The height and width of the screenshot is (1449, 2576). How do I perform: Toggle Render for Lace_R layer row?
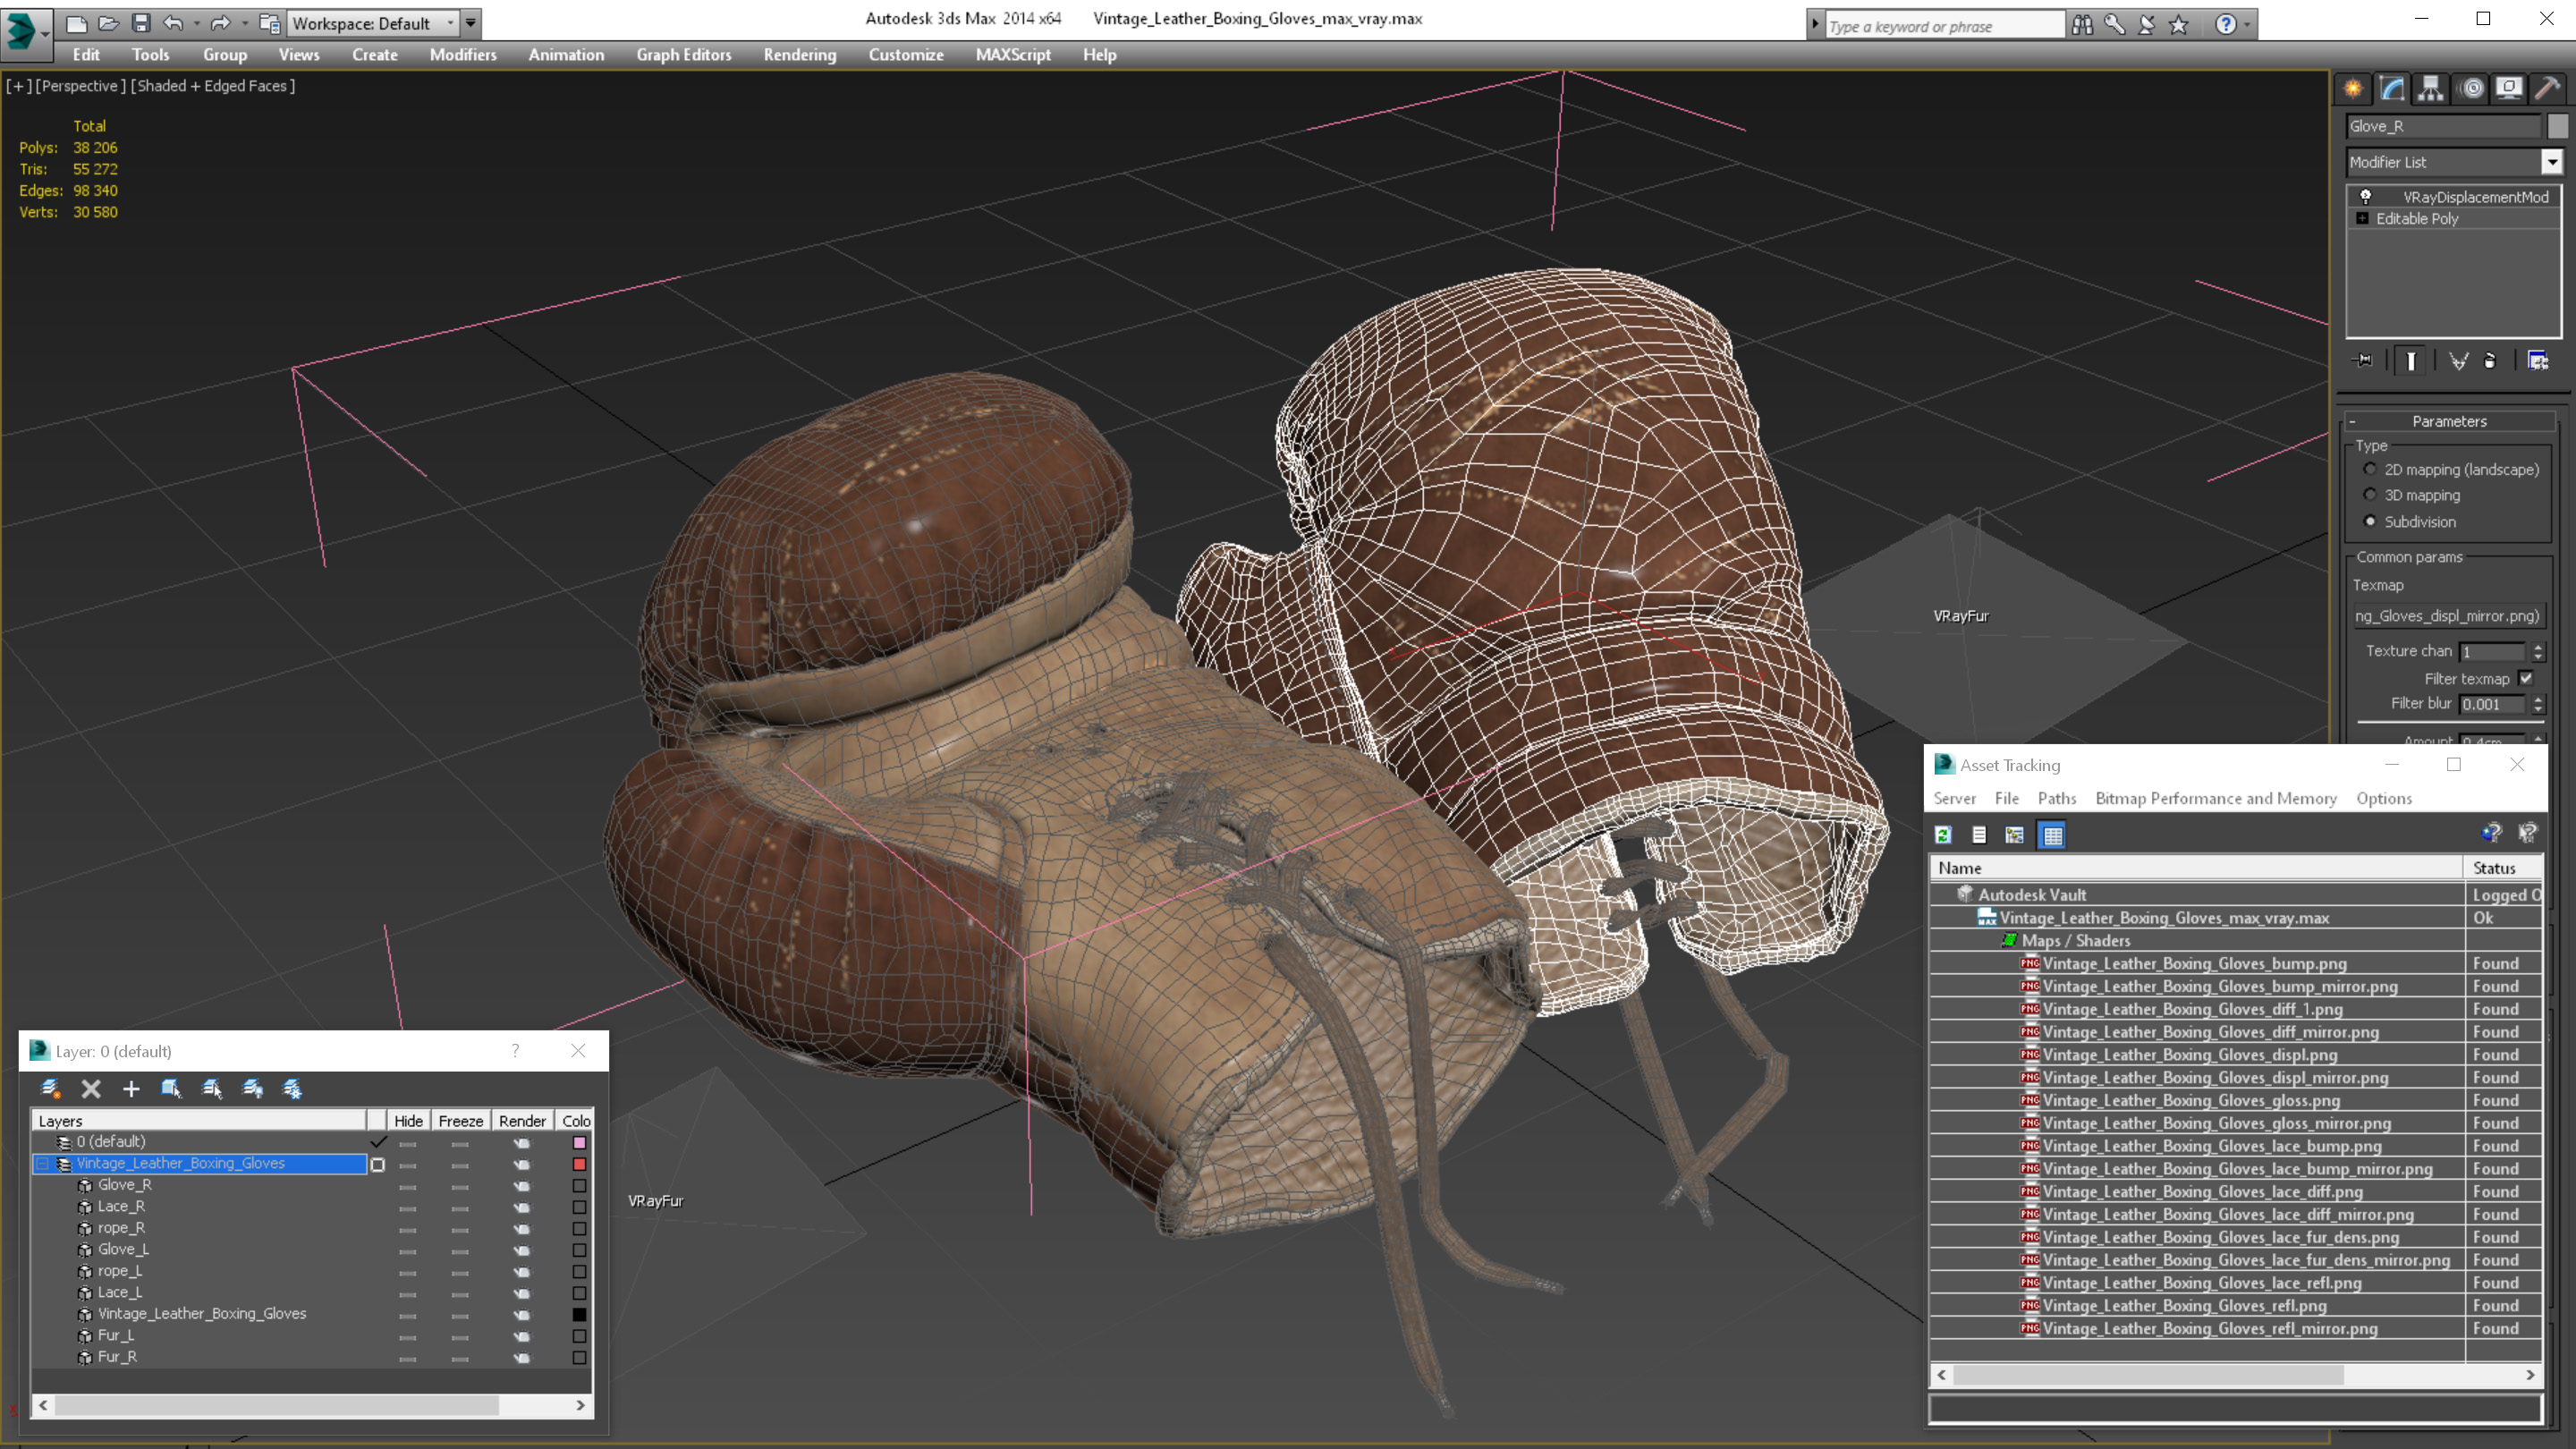(x=522, y=1207)
